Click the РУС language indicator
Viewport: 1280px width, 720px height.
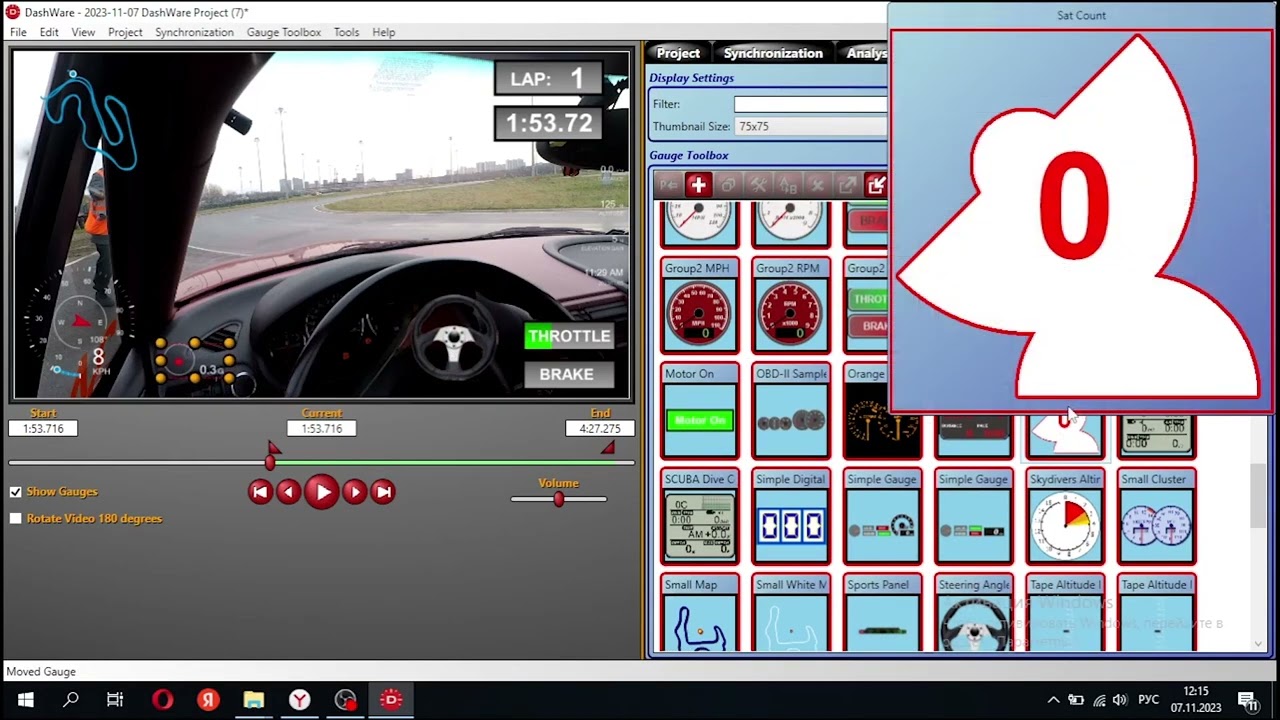coord(1149,700)
